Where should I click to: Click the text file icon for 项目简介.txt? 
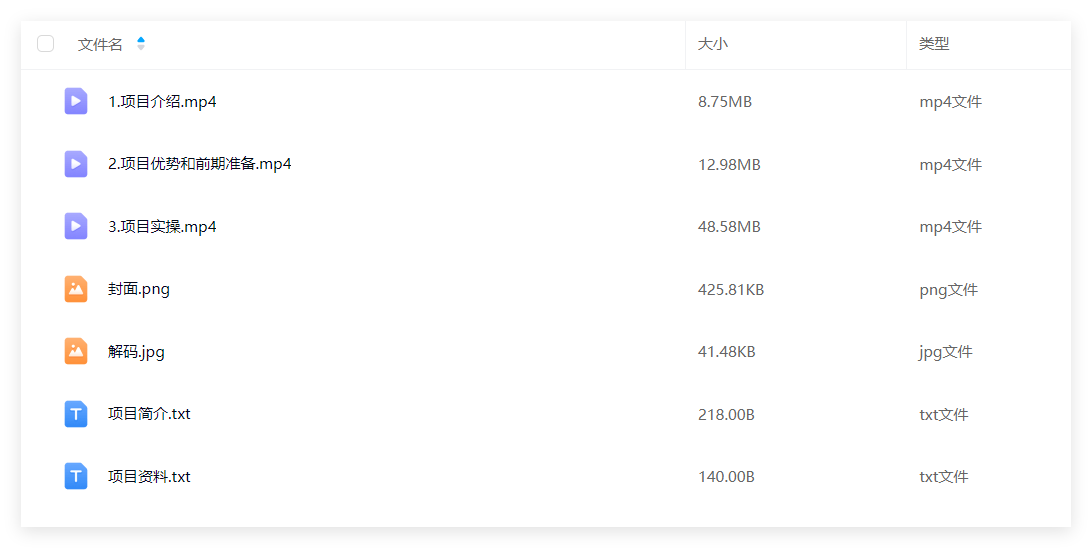[x=76, y=414]
